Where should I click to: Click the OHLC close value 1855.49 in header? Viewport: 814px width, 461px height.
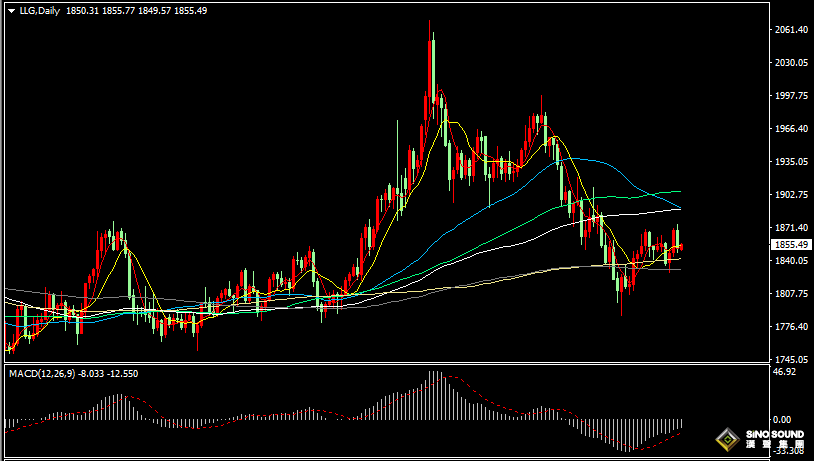191,10
